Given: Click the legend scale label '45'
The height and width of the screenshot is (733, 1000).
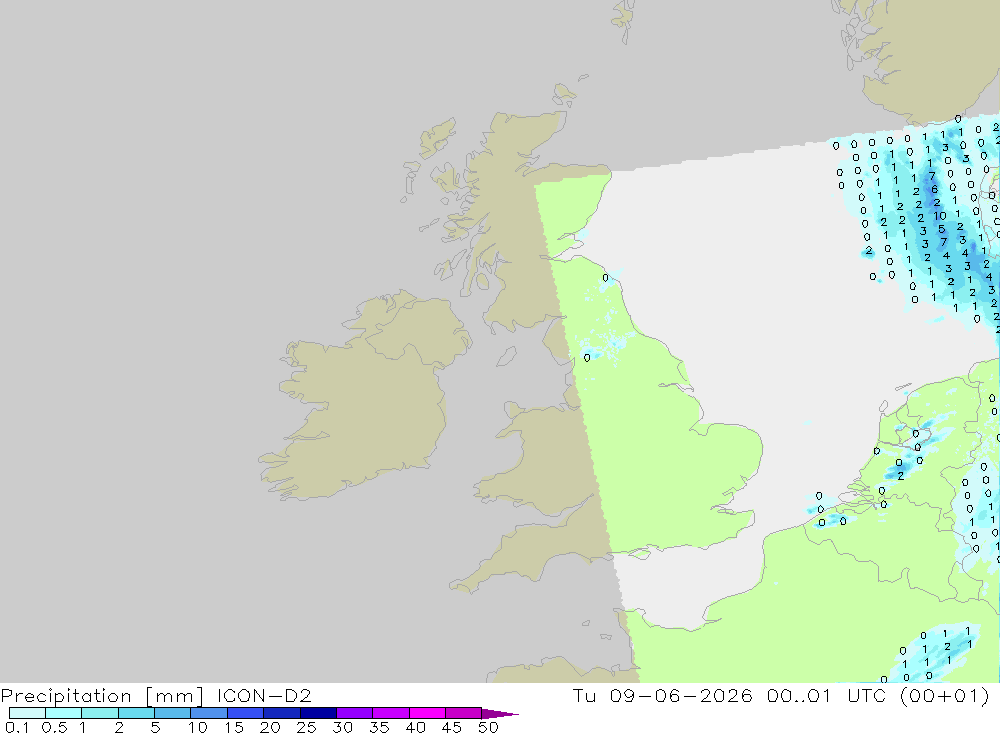Looking at the screenshot, I should (x=452, y=727).
